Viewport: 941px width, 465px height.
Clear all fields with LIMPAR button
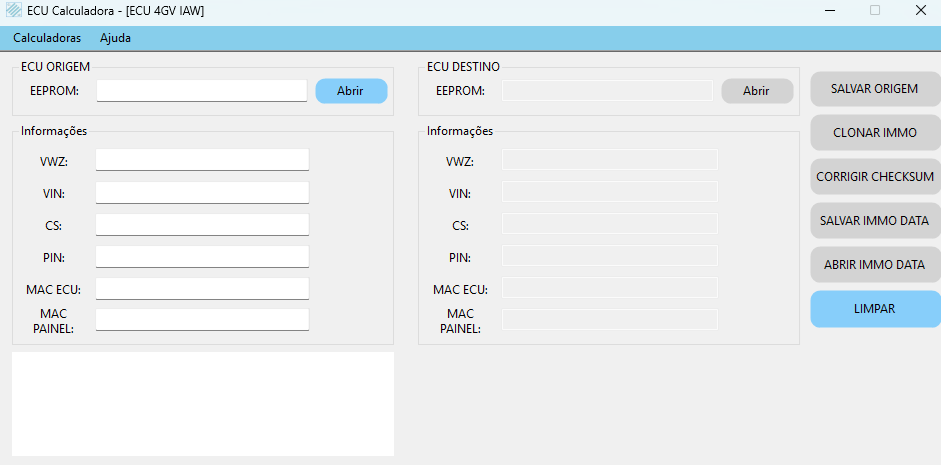[x=875, y=309]
